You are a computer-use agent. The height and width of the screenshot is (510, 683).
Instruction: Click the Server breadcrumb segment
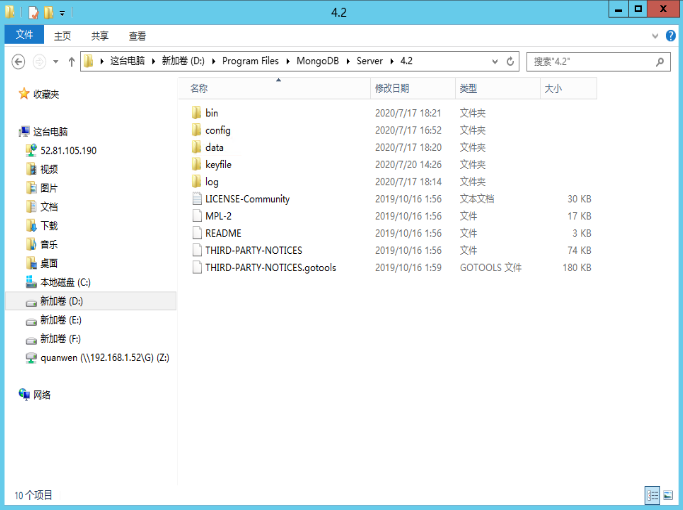(369, 61)
